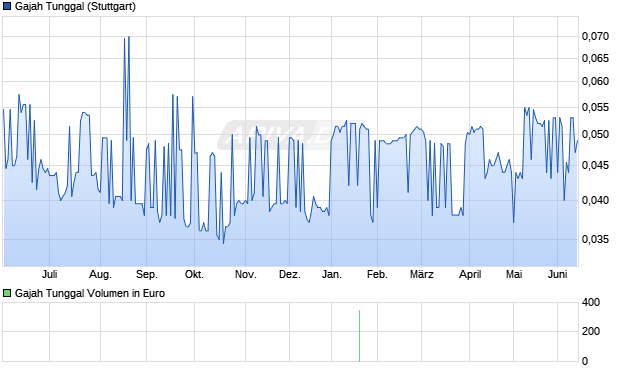Screen dimensions: 620x371
Task: Click the green volume bar in January
Action: click(359, 336)
